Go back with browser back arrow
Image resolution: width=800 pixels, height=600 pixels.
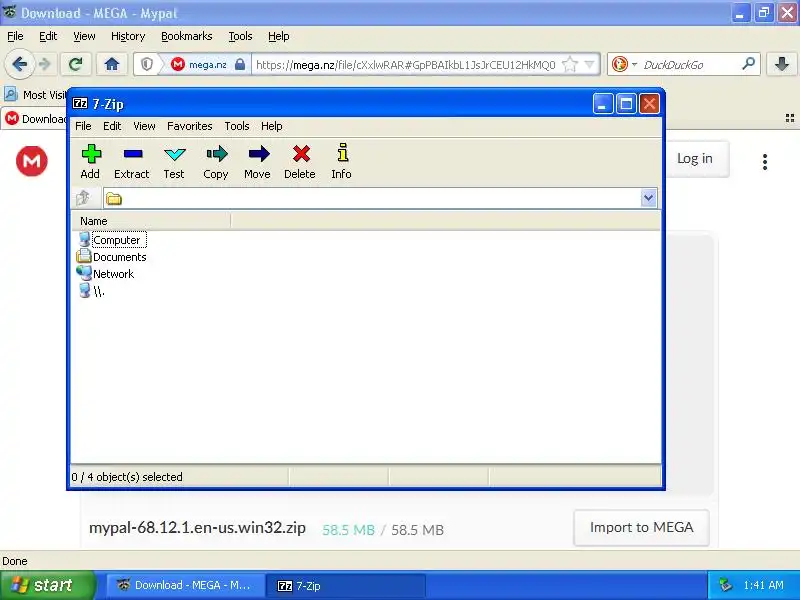click(20, 64)
